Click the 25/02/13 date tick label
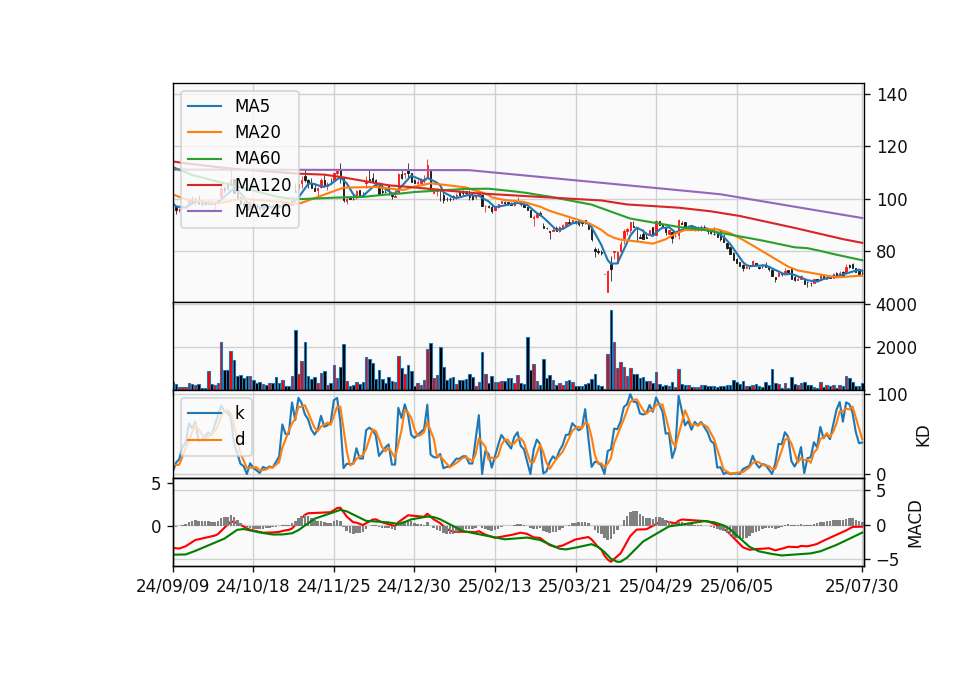960x690 pixels. click(495, 586)
